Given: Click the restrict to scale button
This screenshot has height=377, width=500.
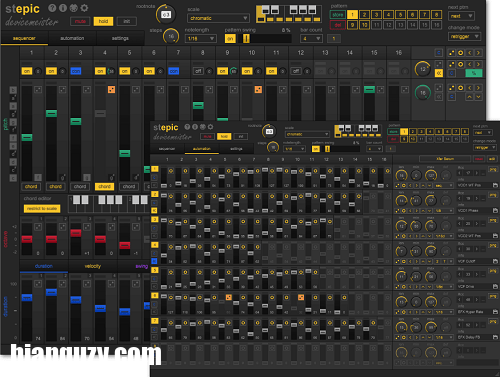Looking at the screenshot, I should [x=42, y=209].
